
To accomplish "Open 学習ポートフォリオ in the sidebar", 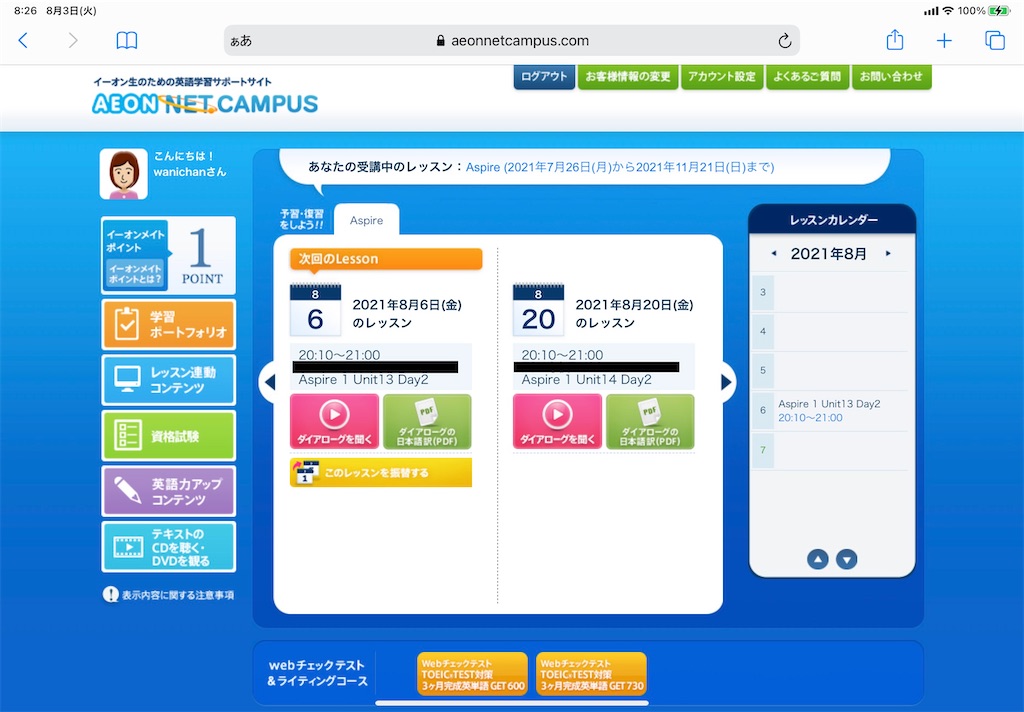I will pos(168,325).
